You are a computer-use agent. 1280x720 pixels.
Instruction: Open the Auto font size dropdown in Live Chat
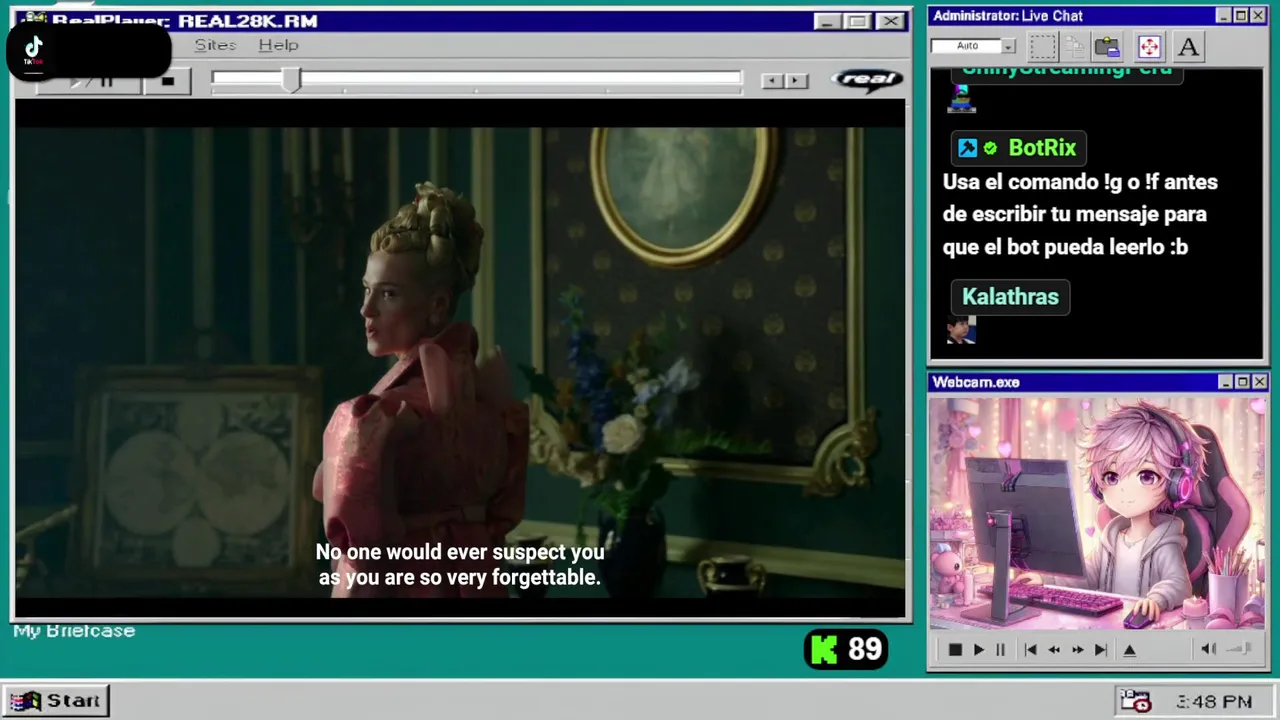click(1008, 46)
